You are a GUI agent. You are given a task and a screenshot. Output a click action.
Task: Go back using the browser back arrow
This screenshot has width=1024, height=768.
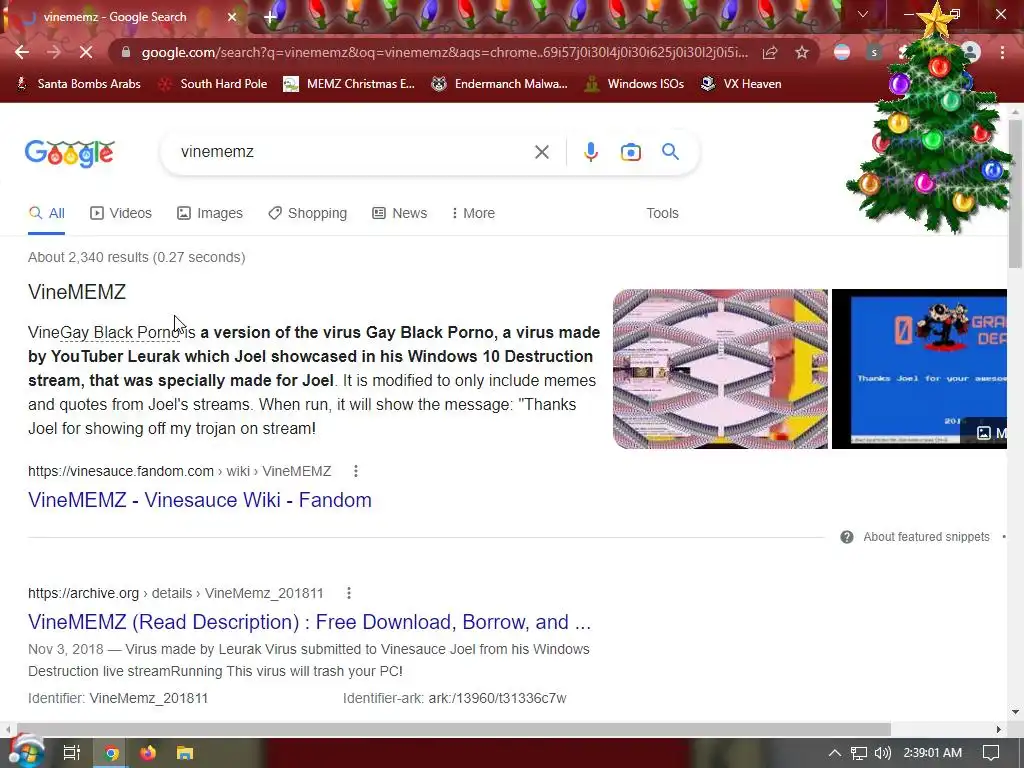[x=22, y=52]
